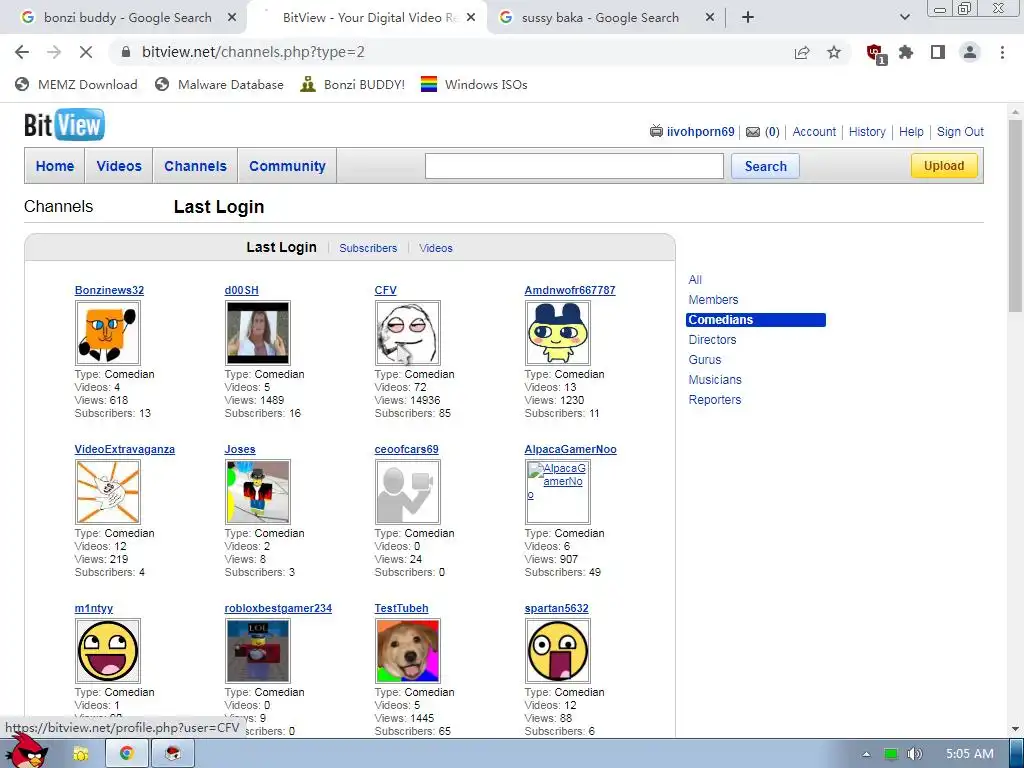Image resolution: width=1024 pixels, height=768 pixels.
Task: Sort channels by Subscribers
Action: point(368,248)
